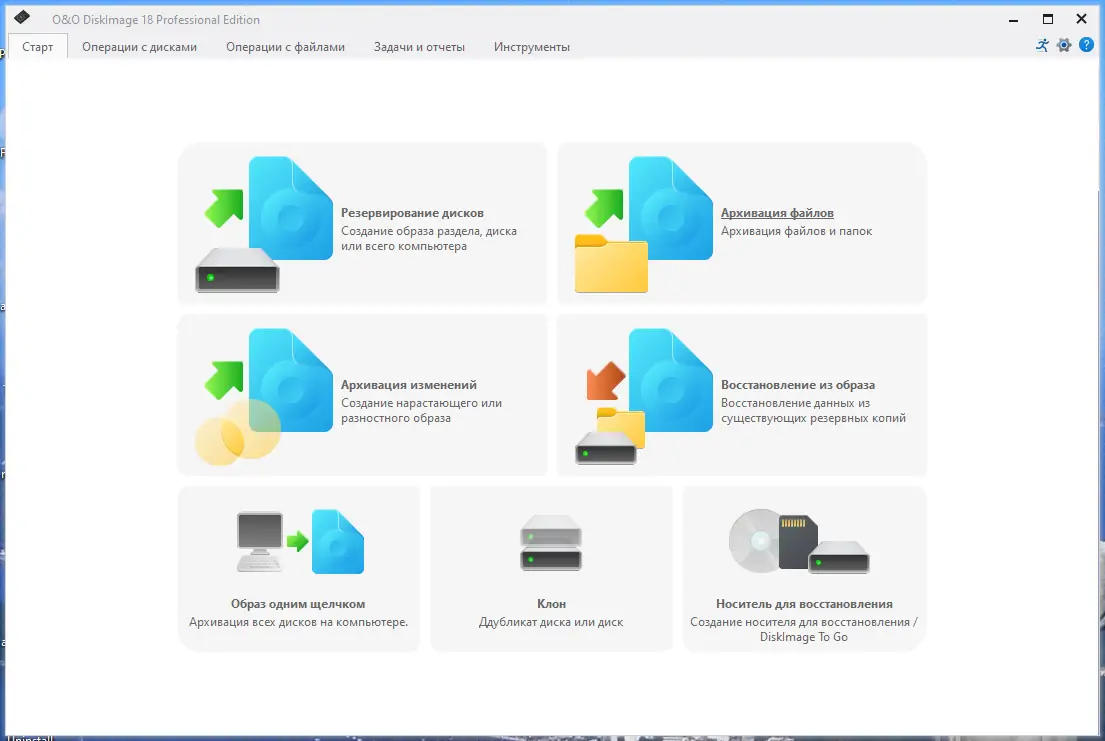The height and width of the screenshot is (741, 1105).
Task: Open the Резервирование дисков title
Action: 412,213
